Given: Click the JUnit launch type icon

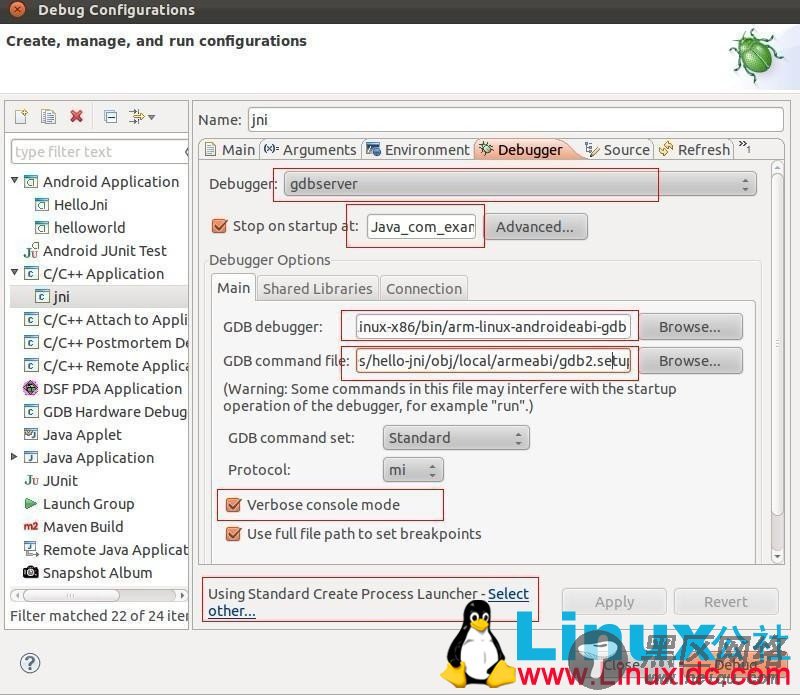Looking at the screenshot, I should pos(31,480).
